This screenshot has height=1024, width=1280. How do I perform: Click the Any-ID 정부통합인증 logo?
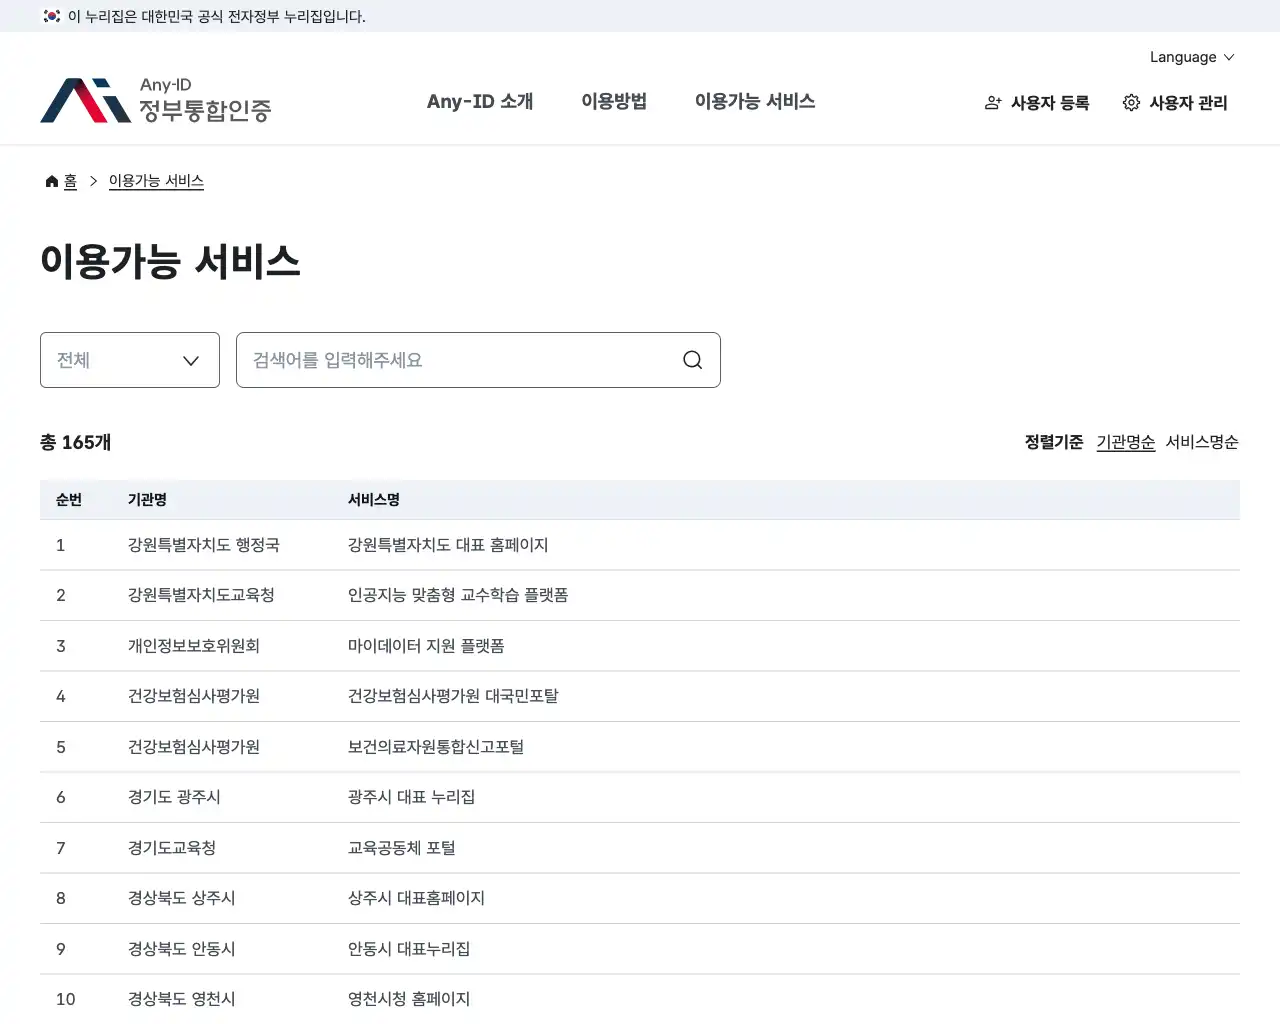[x=156, y=101]
